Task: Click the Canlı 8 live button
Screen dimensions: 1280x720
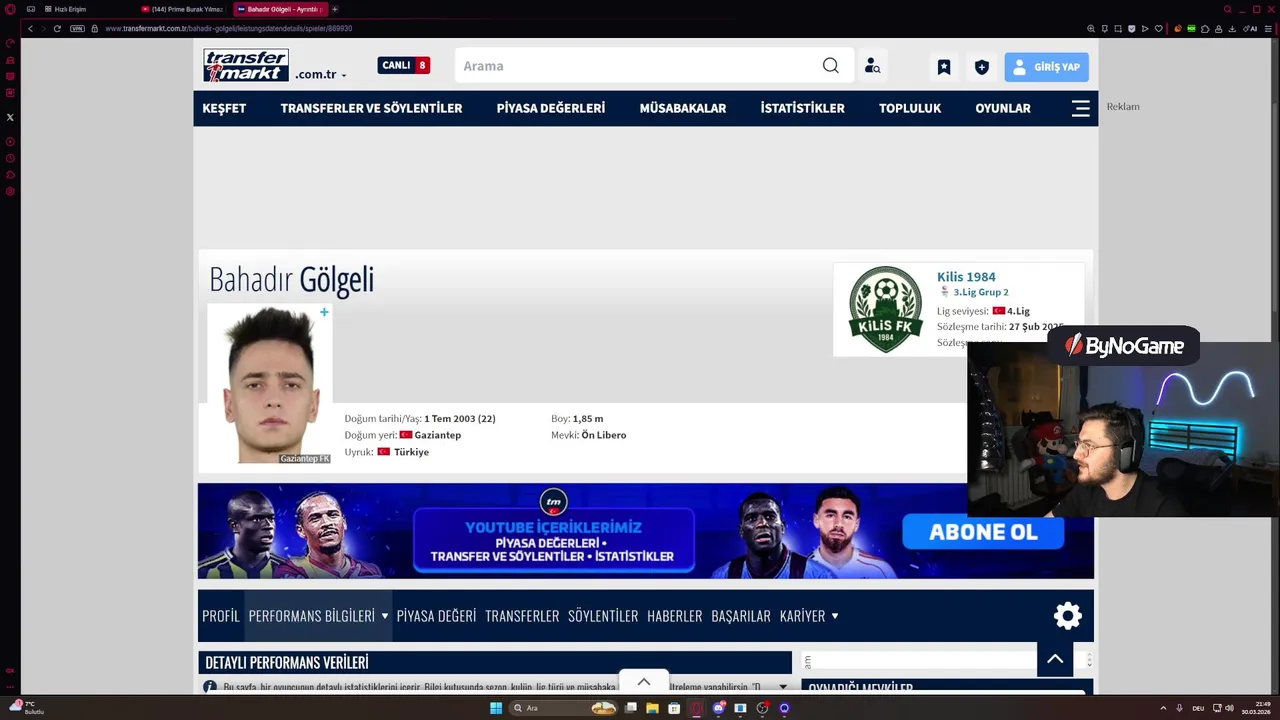Action: point(404,65)
